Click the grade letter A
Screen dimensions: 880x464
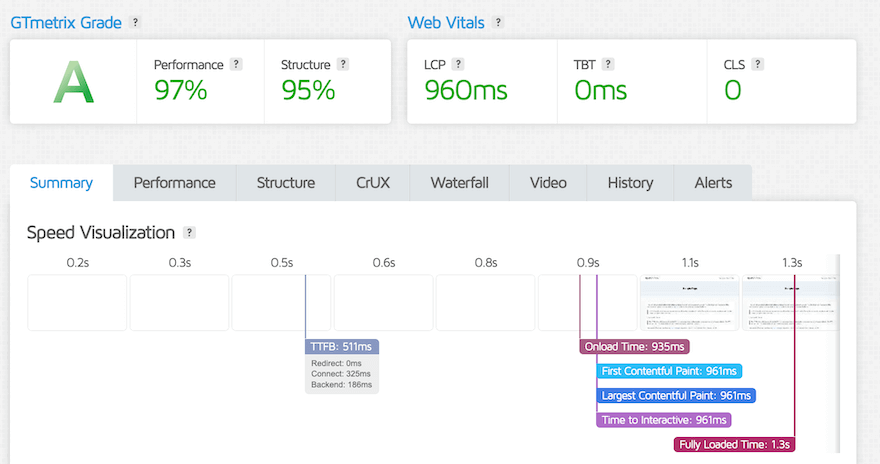[x=74, y=82]
